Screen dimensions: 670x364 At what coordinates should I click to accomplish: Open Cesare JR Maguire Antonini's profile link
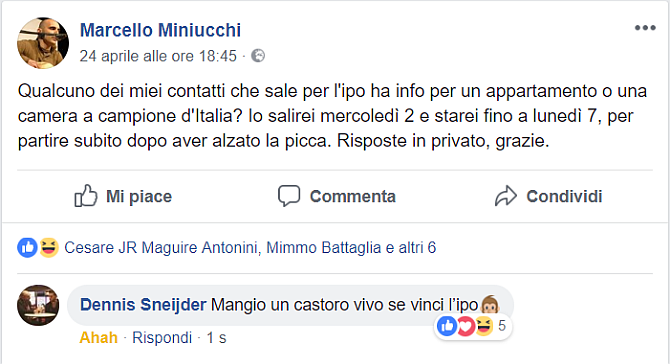click(x=161, y=248)
